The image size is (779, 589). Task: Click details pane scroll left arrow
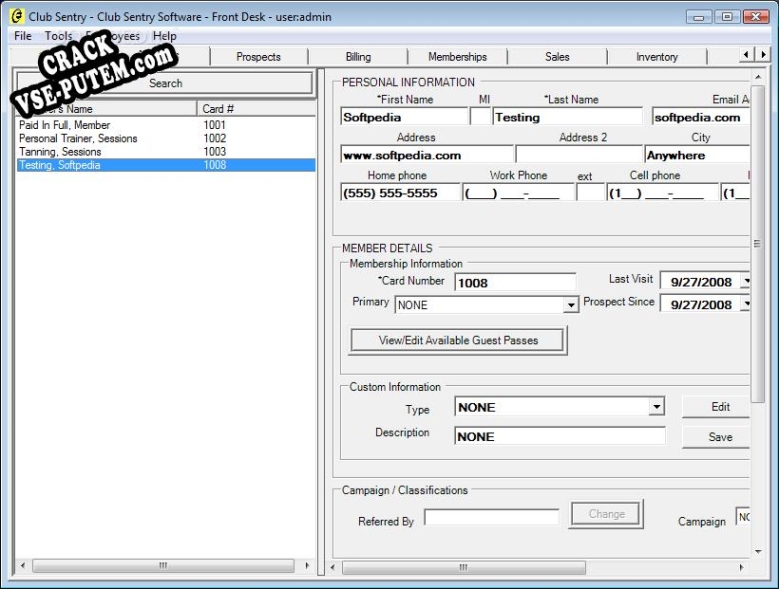point(333,567)
